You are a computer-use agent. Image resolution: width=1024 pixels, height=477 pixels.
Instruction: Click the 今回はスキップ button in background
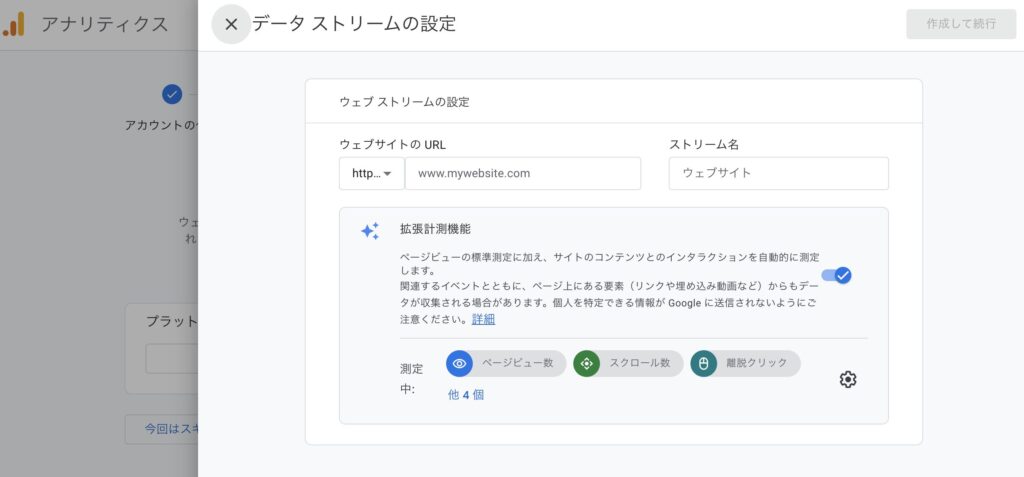pyautogui.click(x=162, y=429)
